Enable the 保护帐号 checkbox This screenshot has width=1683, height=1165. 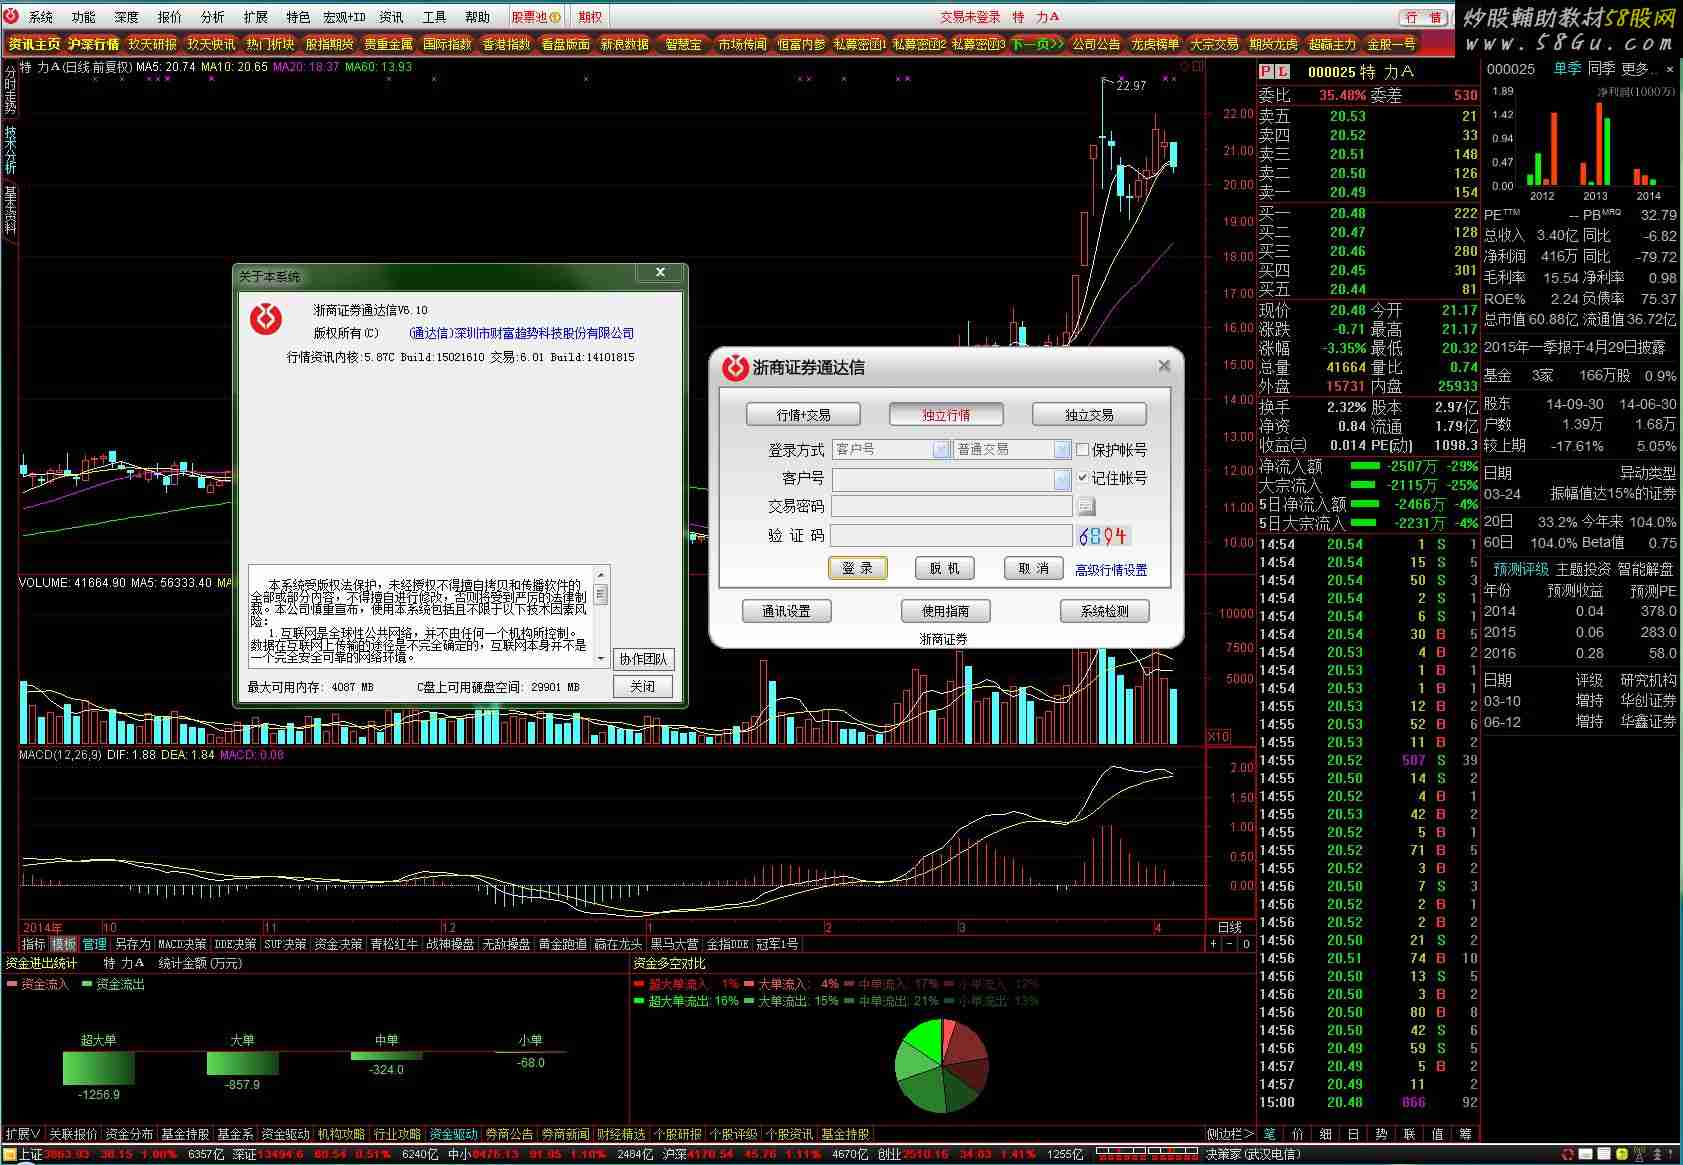[1082, 450]
